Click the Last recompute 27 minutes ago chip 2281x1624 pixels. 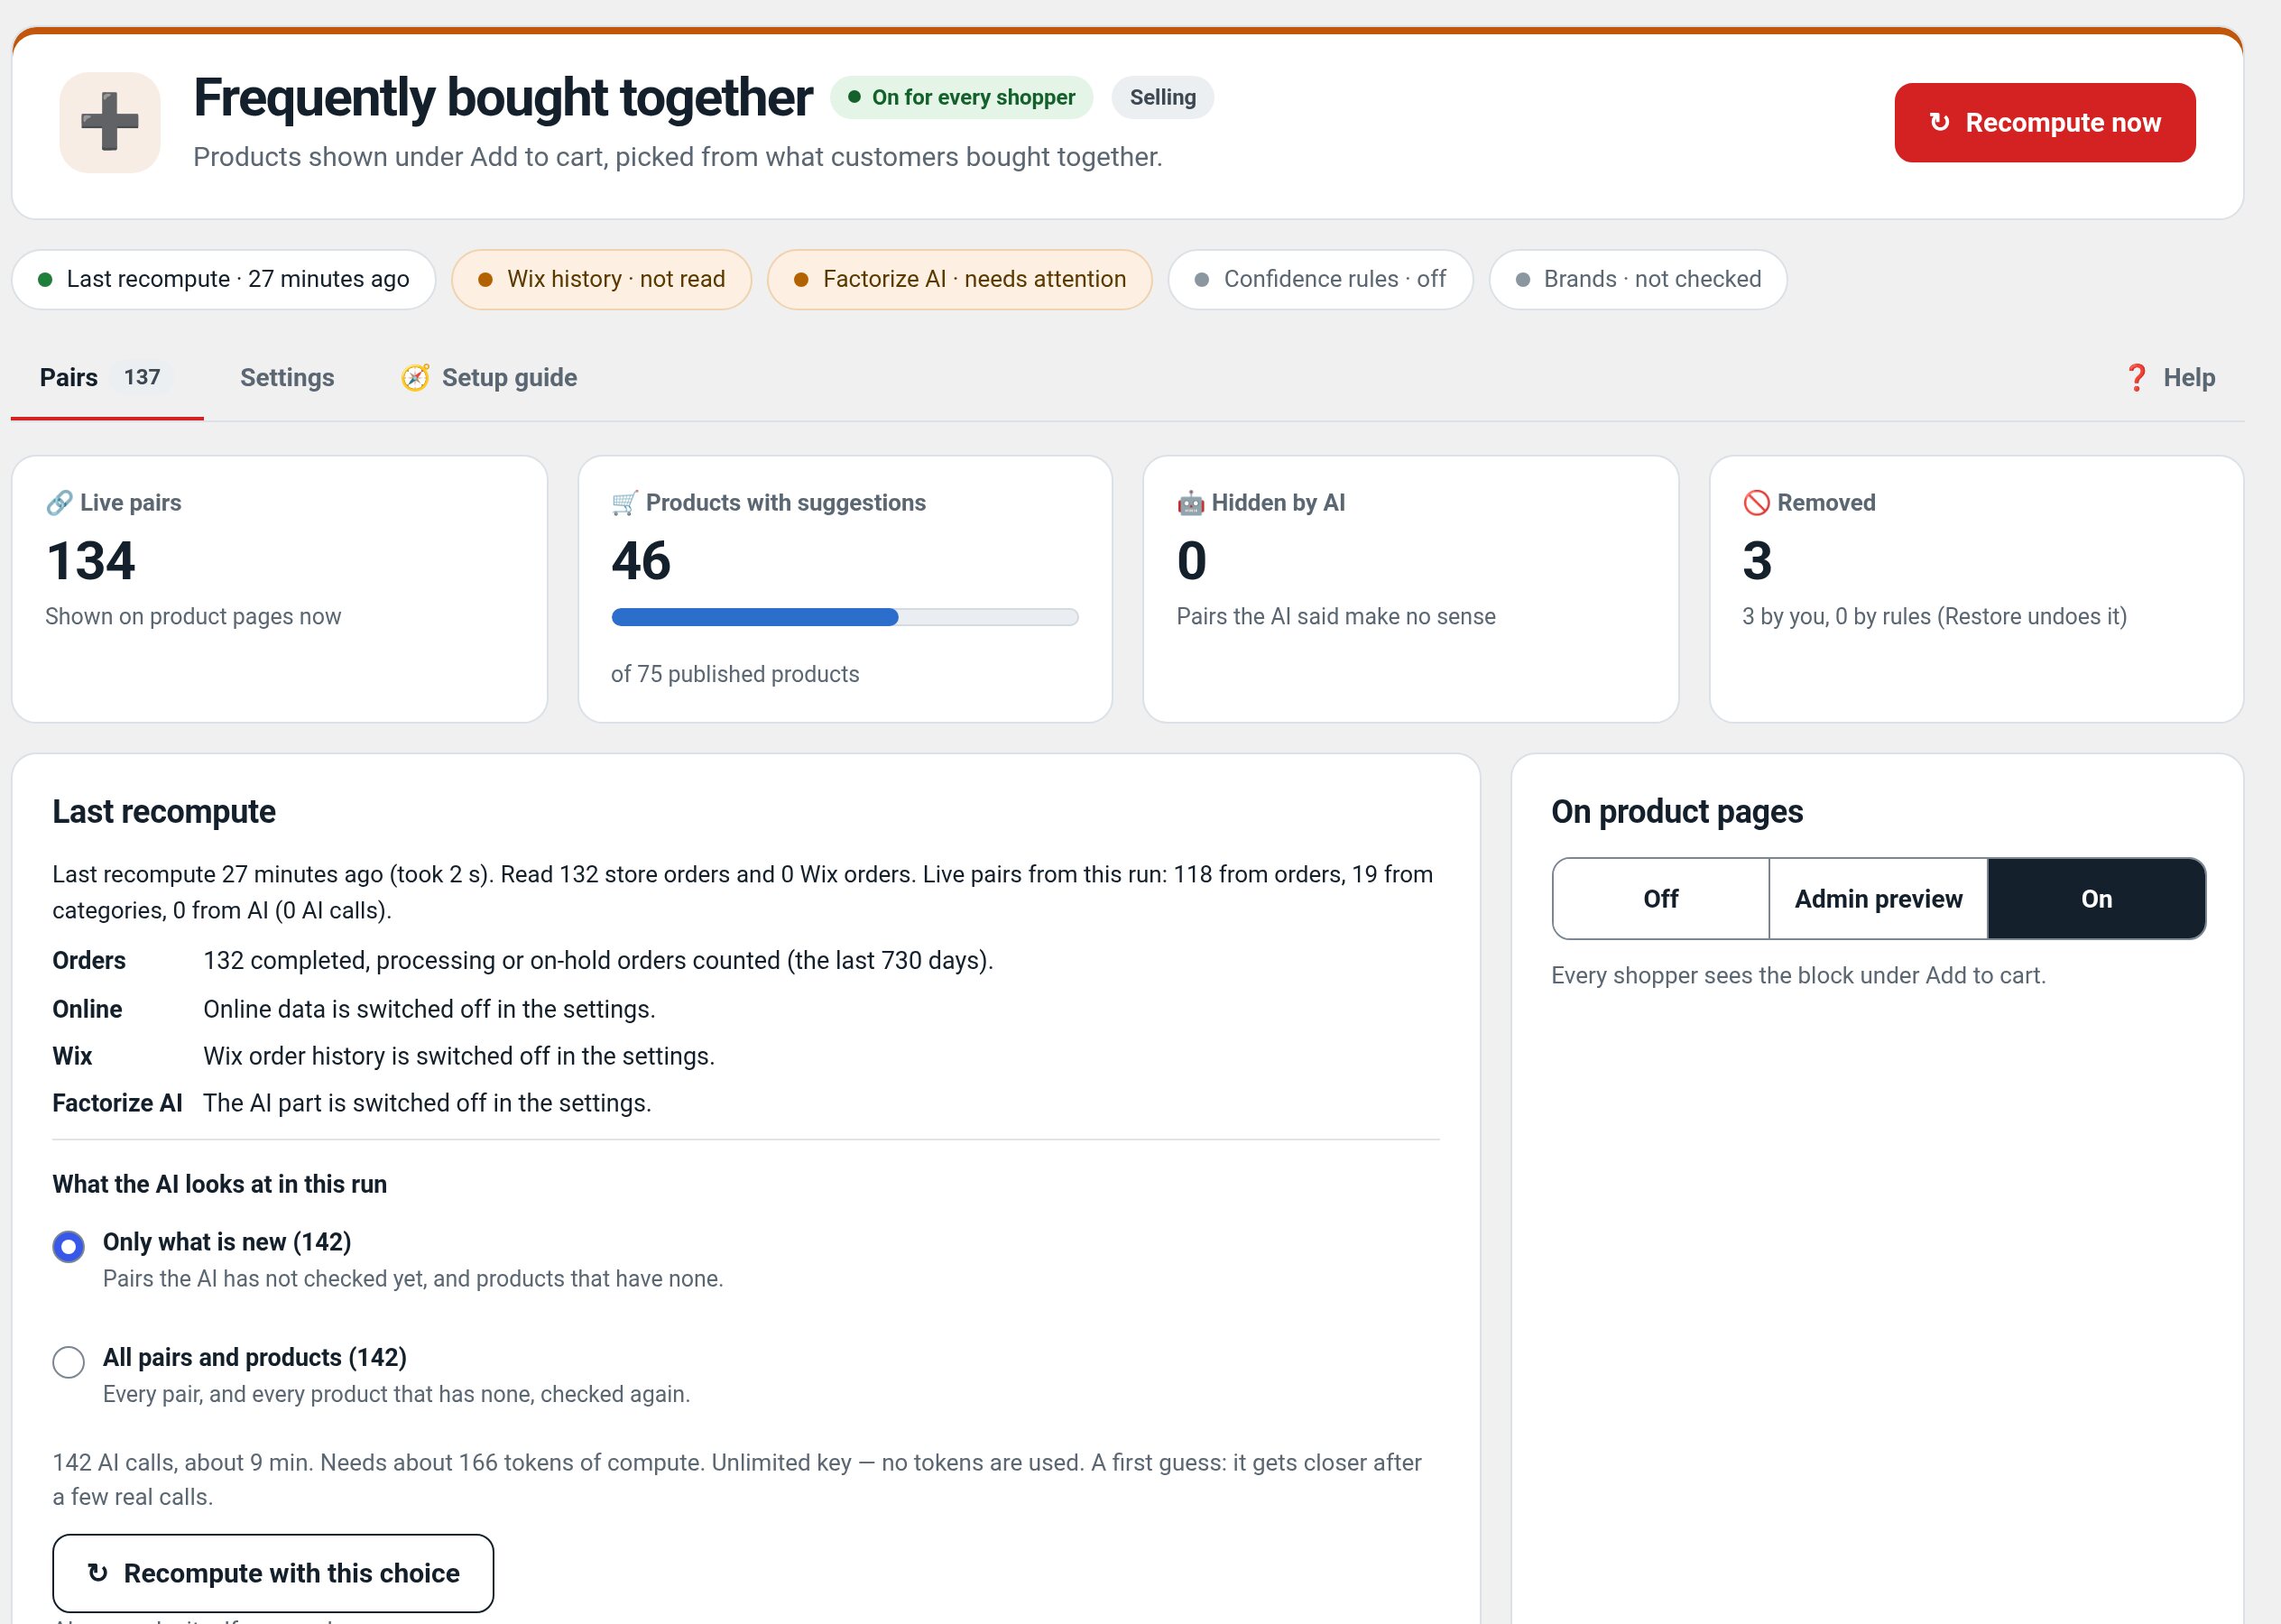pyautogui.click(x=223, y=279)
